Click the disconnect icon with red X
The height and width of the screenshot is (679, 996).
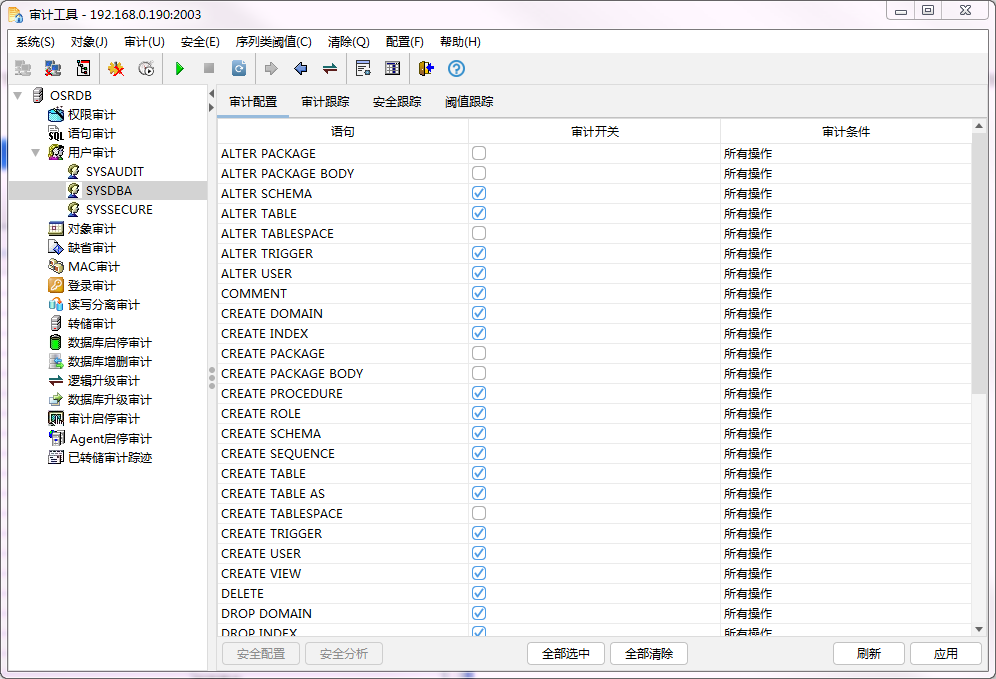coord(53,69)
